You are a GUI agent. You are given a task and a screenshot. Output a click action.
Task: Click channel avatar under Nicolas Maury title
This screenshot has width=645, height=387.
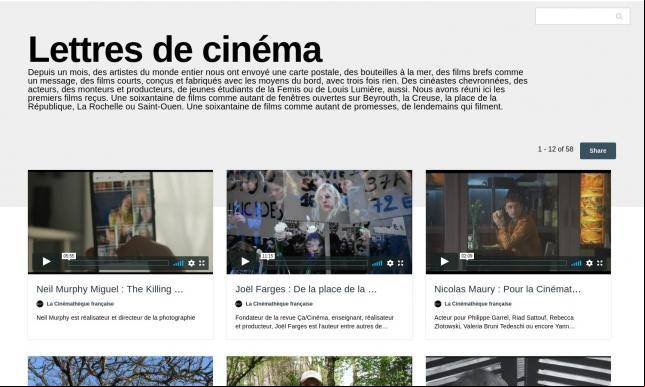click(x=438, y=304)
